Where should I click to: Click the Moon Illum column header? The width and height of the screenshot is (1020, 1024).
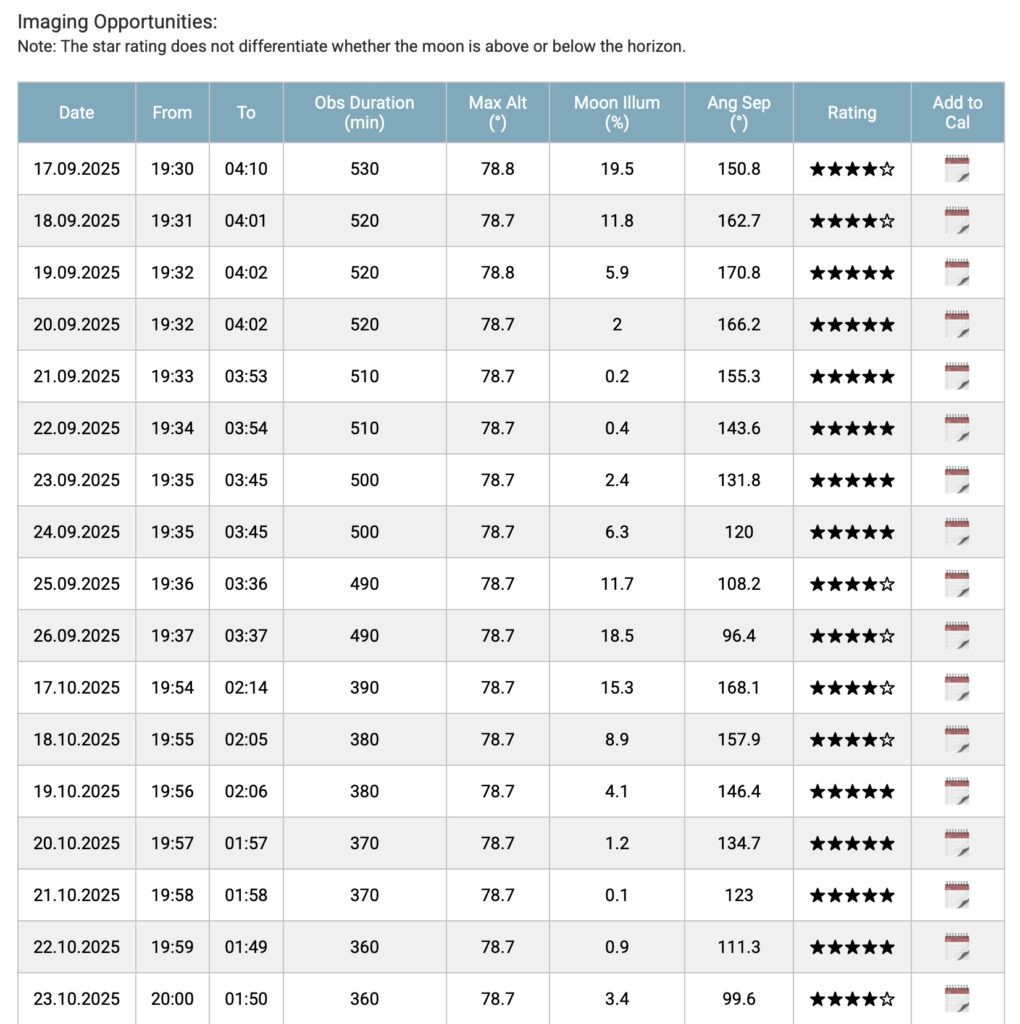tap(617, 113)
